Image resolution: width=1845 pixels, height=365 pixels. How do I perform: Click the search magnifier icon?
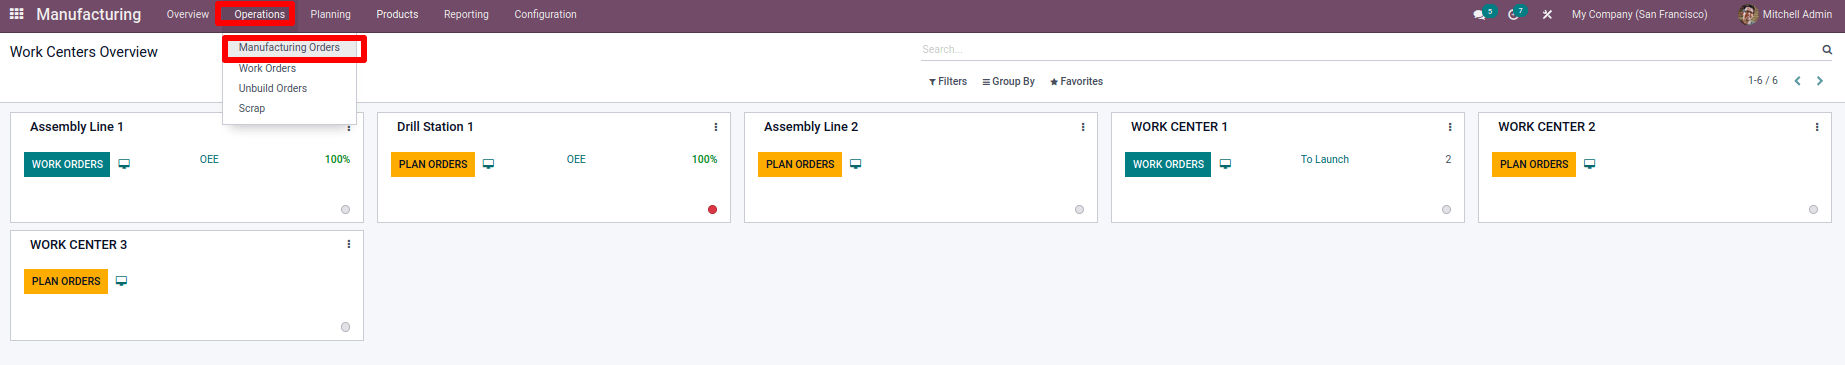pos(1827,49)
